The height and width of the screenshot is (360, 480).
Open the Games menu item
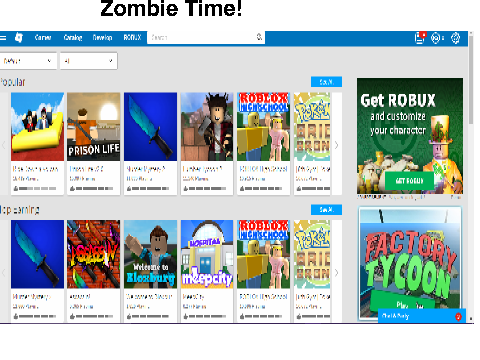coord(43,38)
